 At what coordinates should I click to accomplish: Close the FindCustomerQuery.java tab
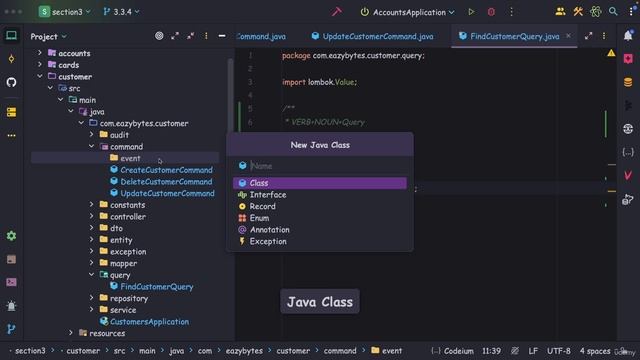tap(568, 36)
